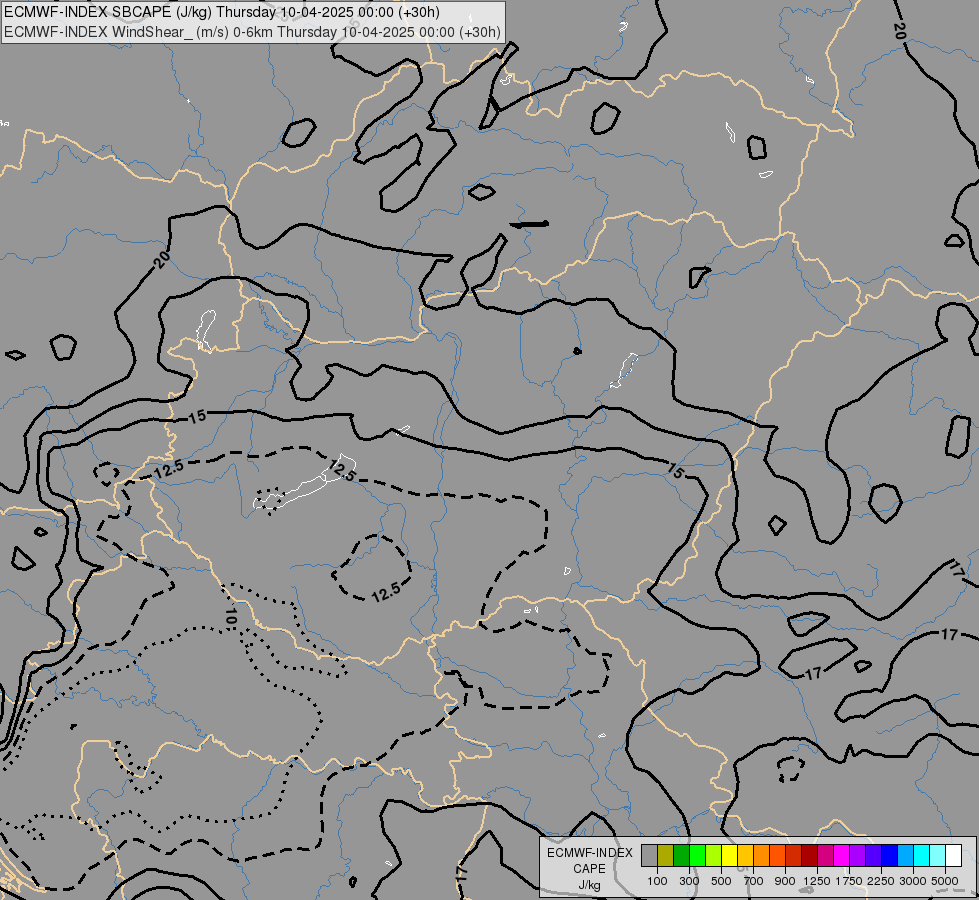The image size is (979, 900).
Task: Click the legend value 300
Action: point(689,881)
